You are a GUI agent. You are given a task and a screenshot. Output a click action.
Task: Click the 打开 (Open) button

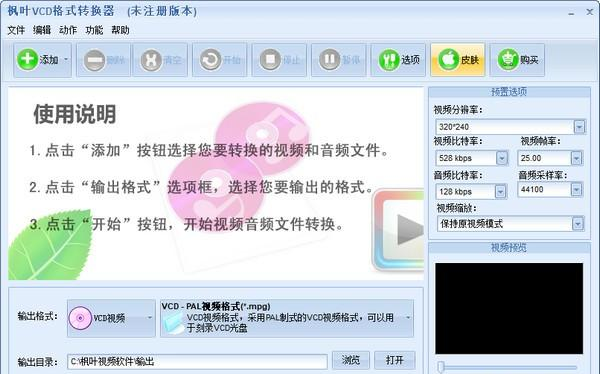click(395, 360)
